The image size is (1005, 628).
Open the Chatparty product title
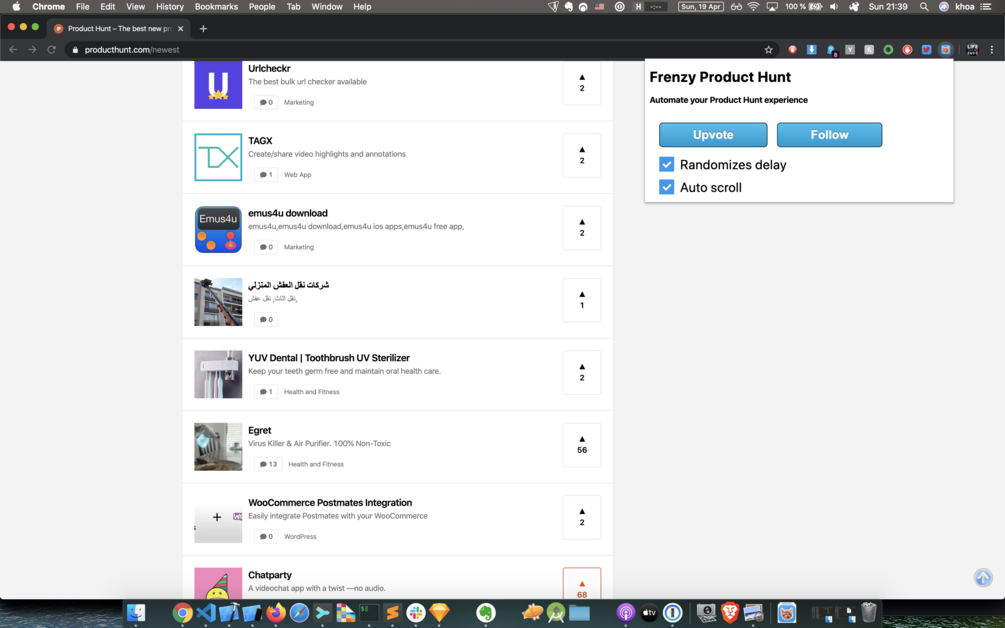click(270, 575)
